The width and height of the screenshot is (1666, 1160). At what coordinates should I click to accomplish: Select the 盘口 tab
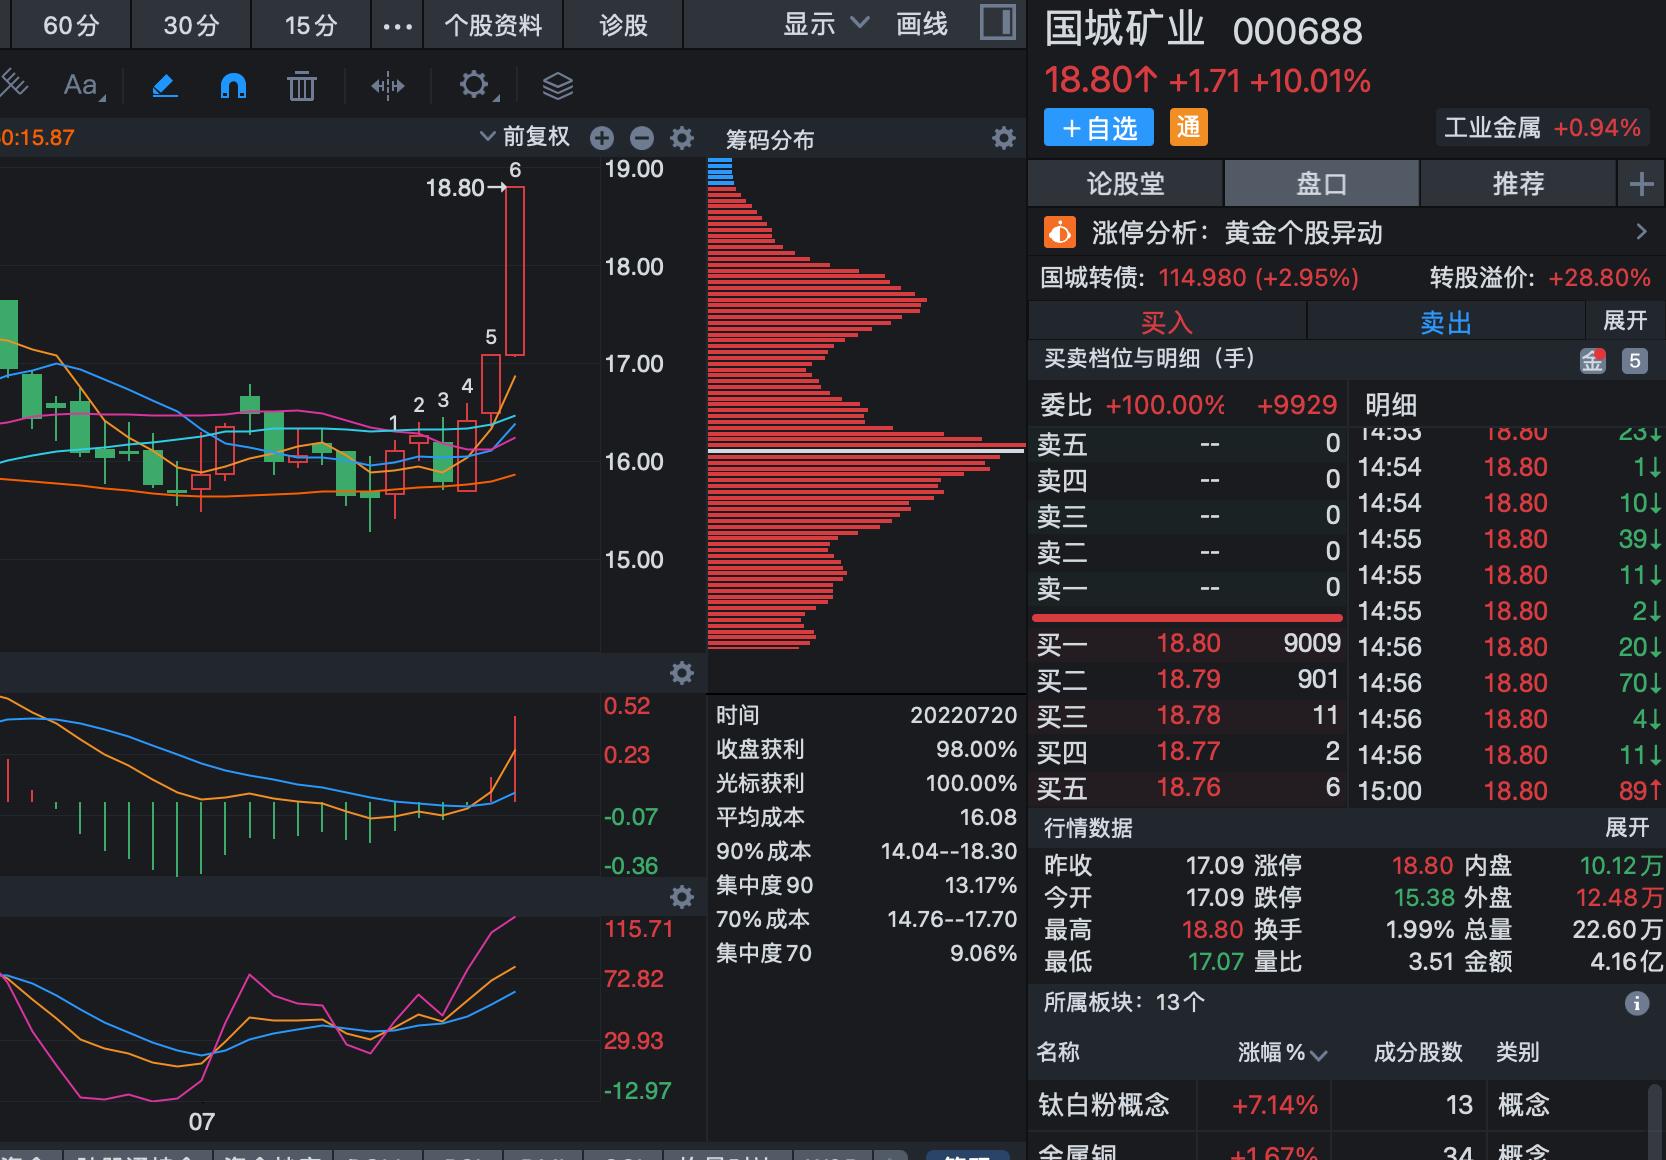[x=1322, y=184]
